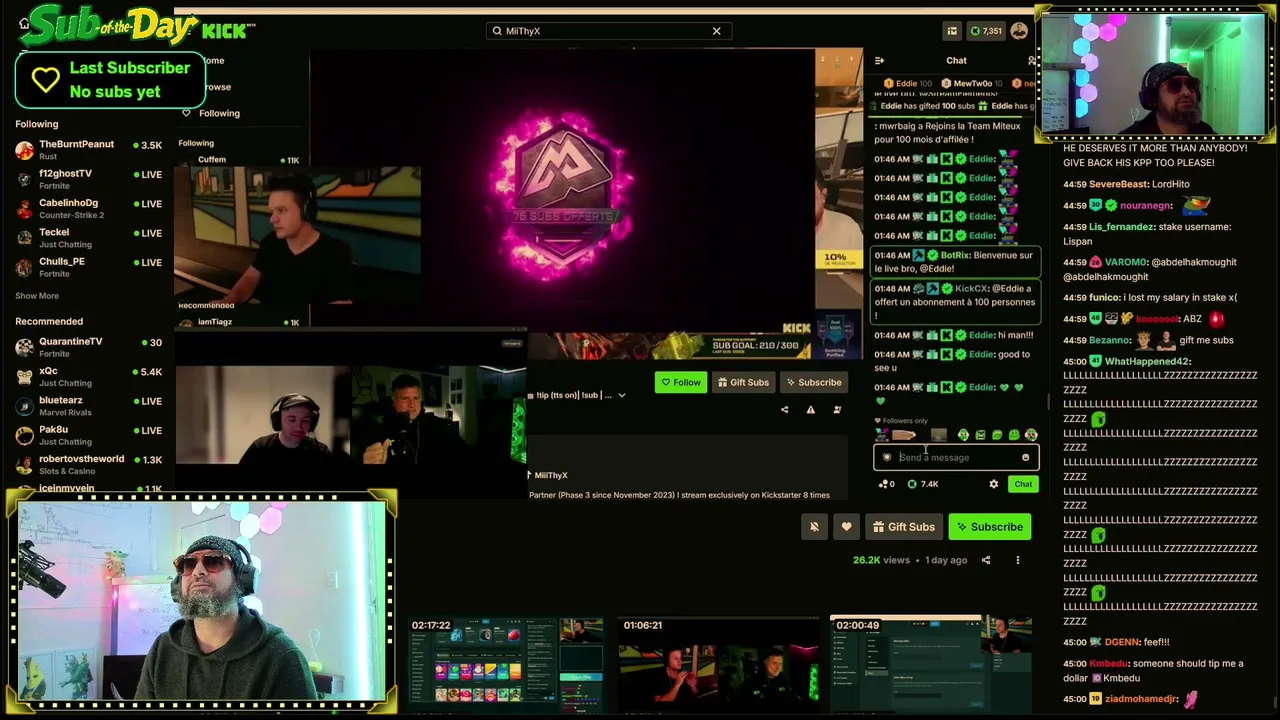
Task: Open bluetearz recommended channel
Action: click(88, 406)
